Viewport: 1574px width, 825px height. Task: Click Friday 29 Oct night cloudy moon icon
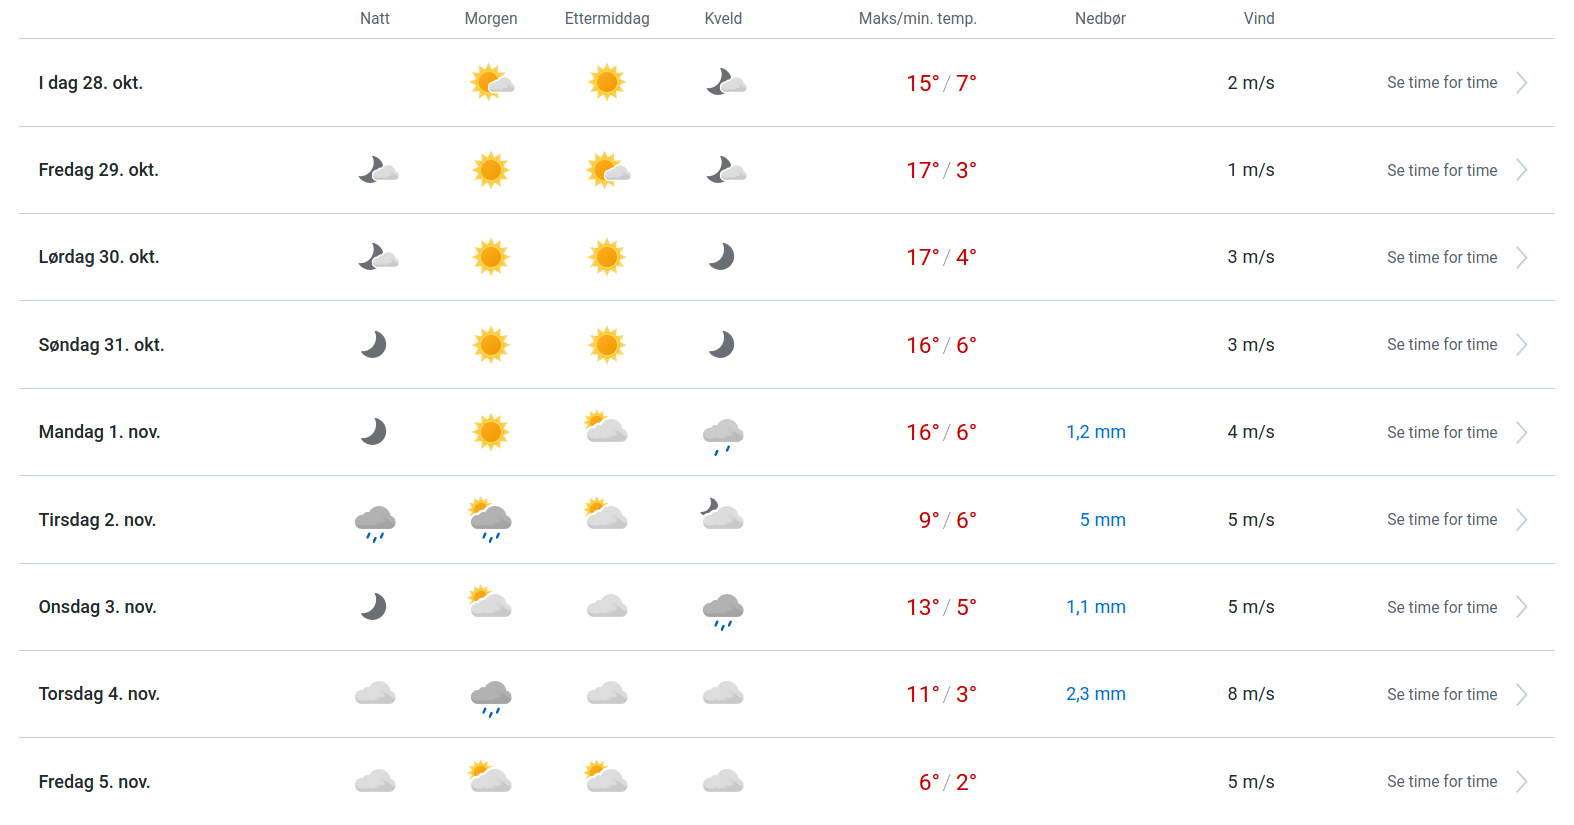point(377,170)
